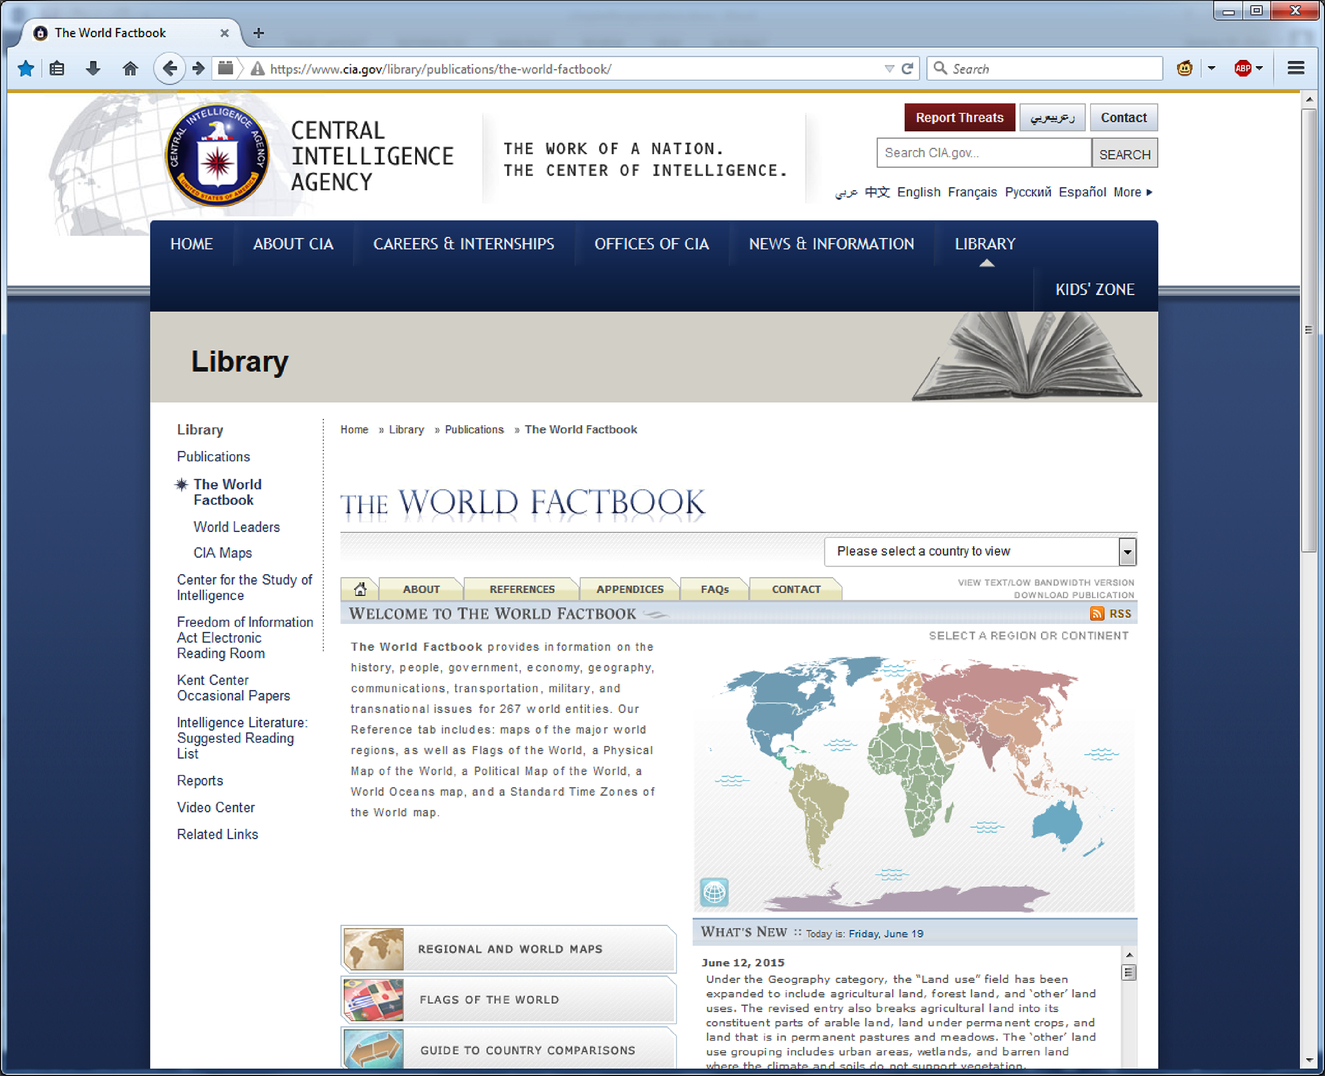Click the Regional and World Maps thumbnail
1325x1076 pixels.
373,949
